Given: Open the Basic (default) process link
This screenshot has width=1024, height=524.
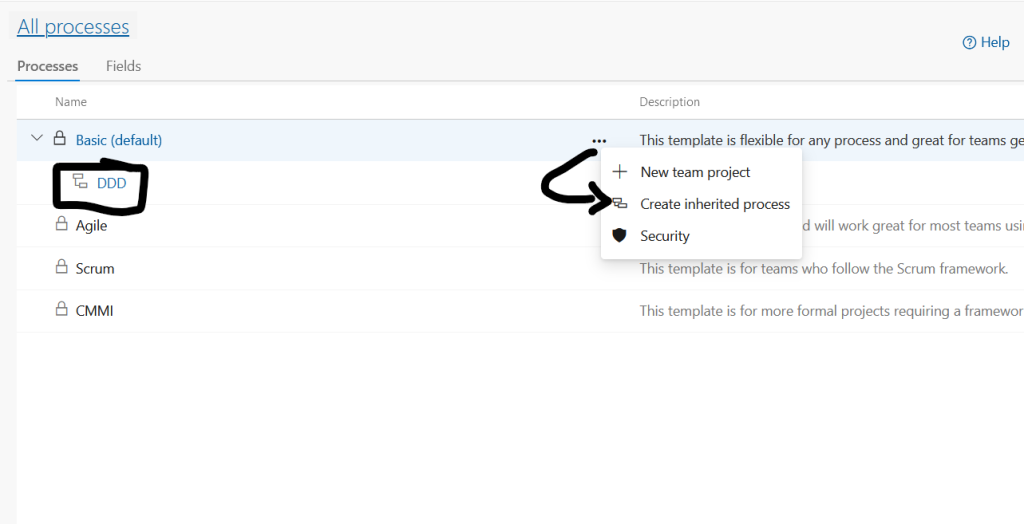Looking at the screenshot, I should tap(118, 140).
